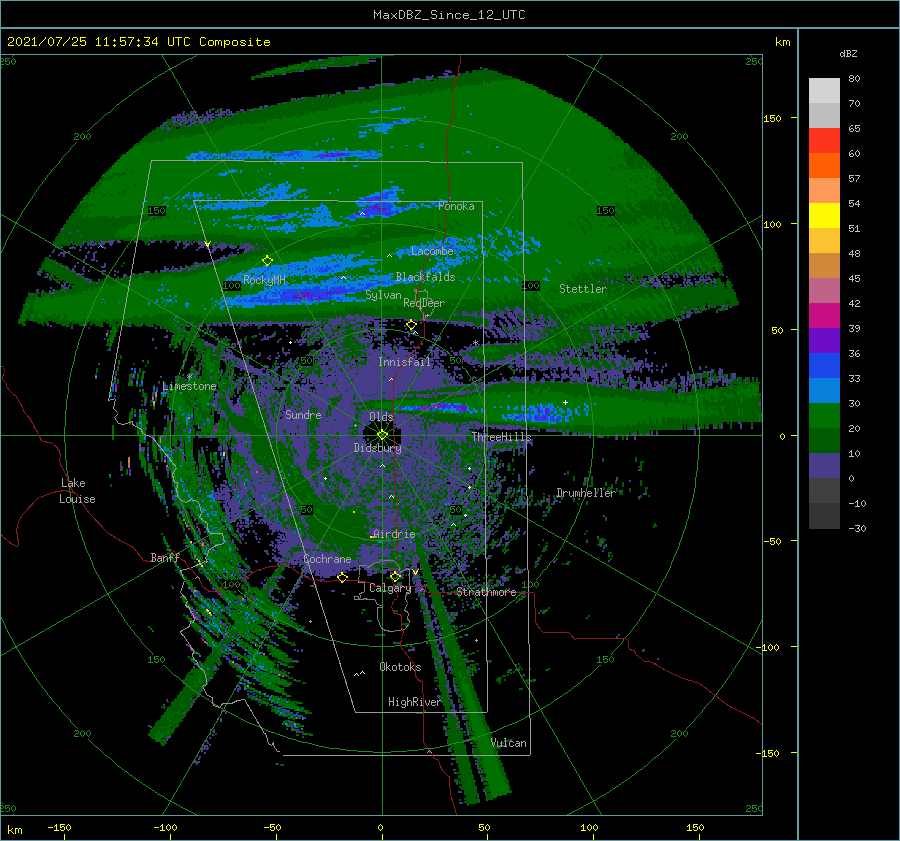
Task: Click the Vulcan label
Action: pos(509,743)
